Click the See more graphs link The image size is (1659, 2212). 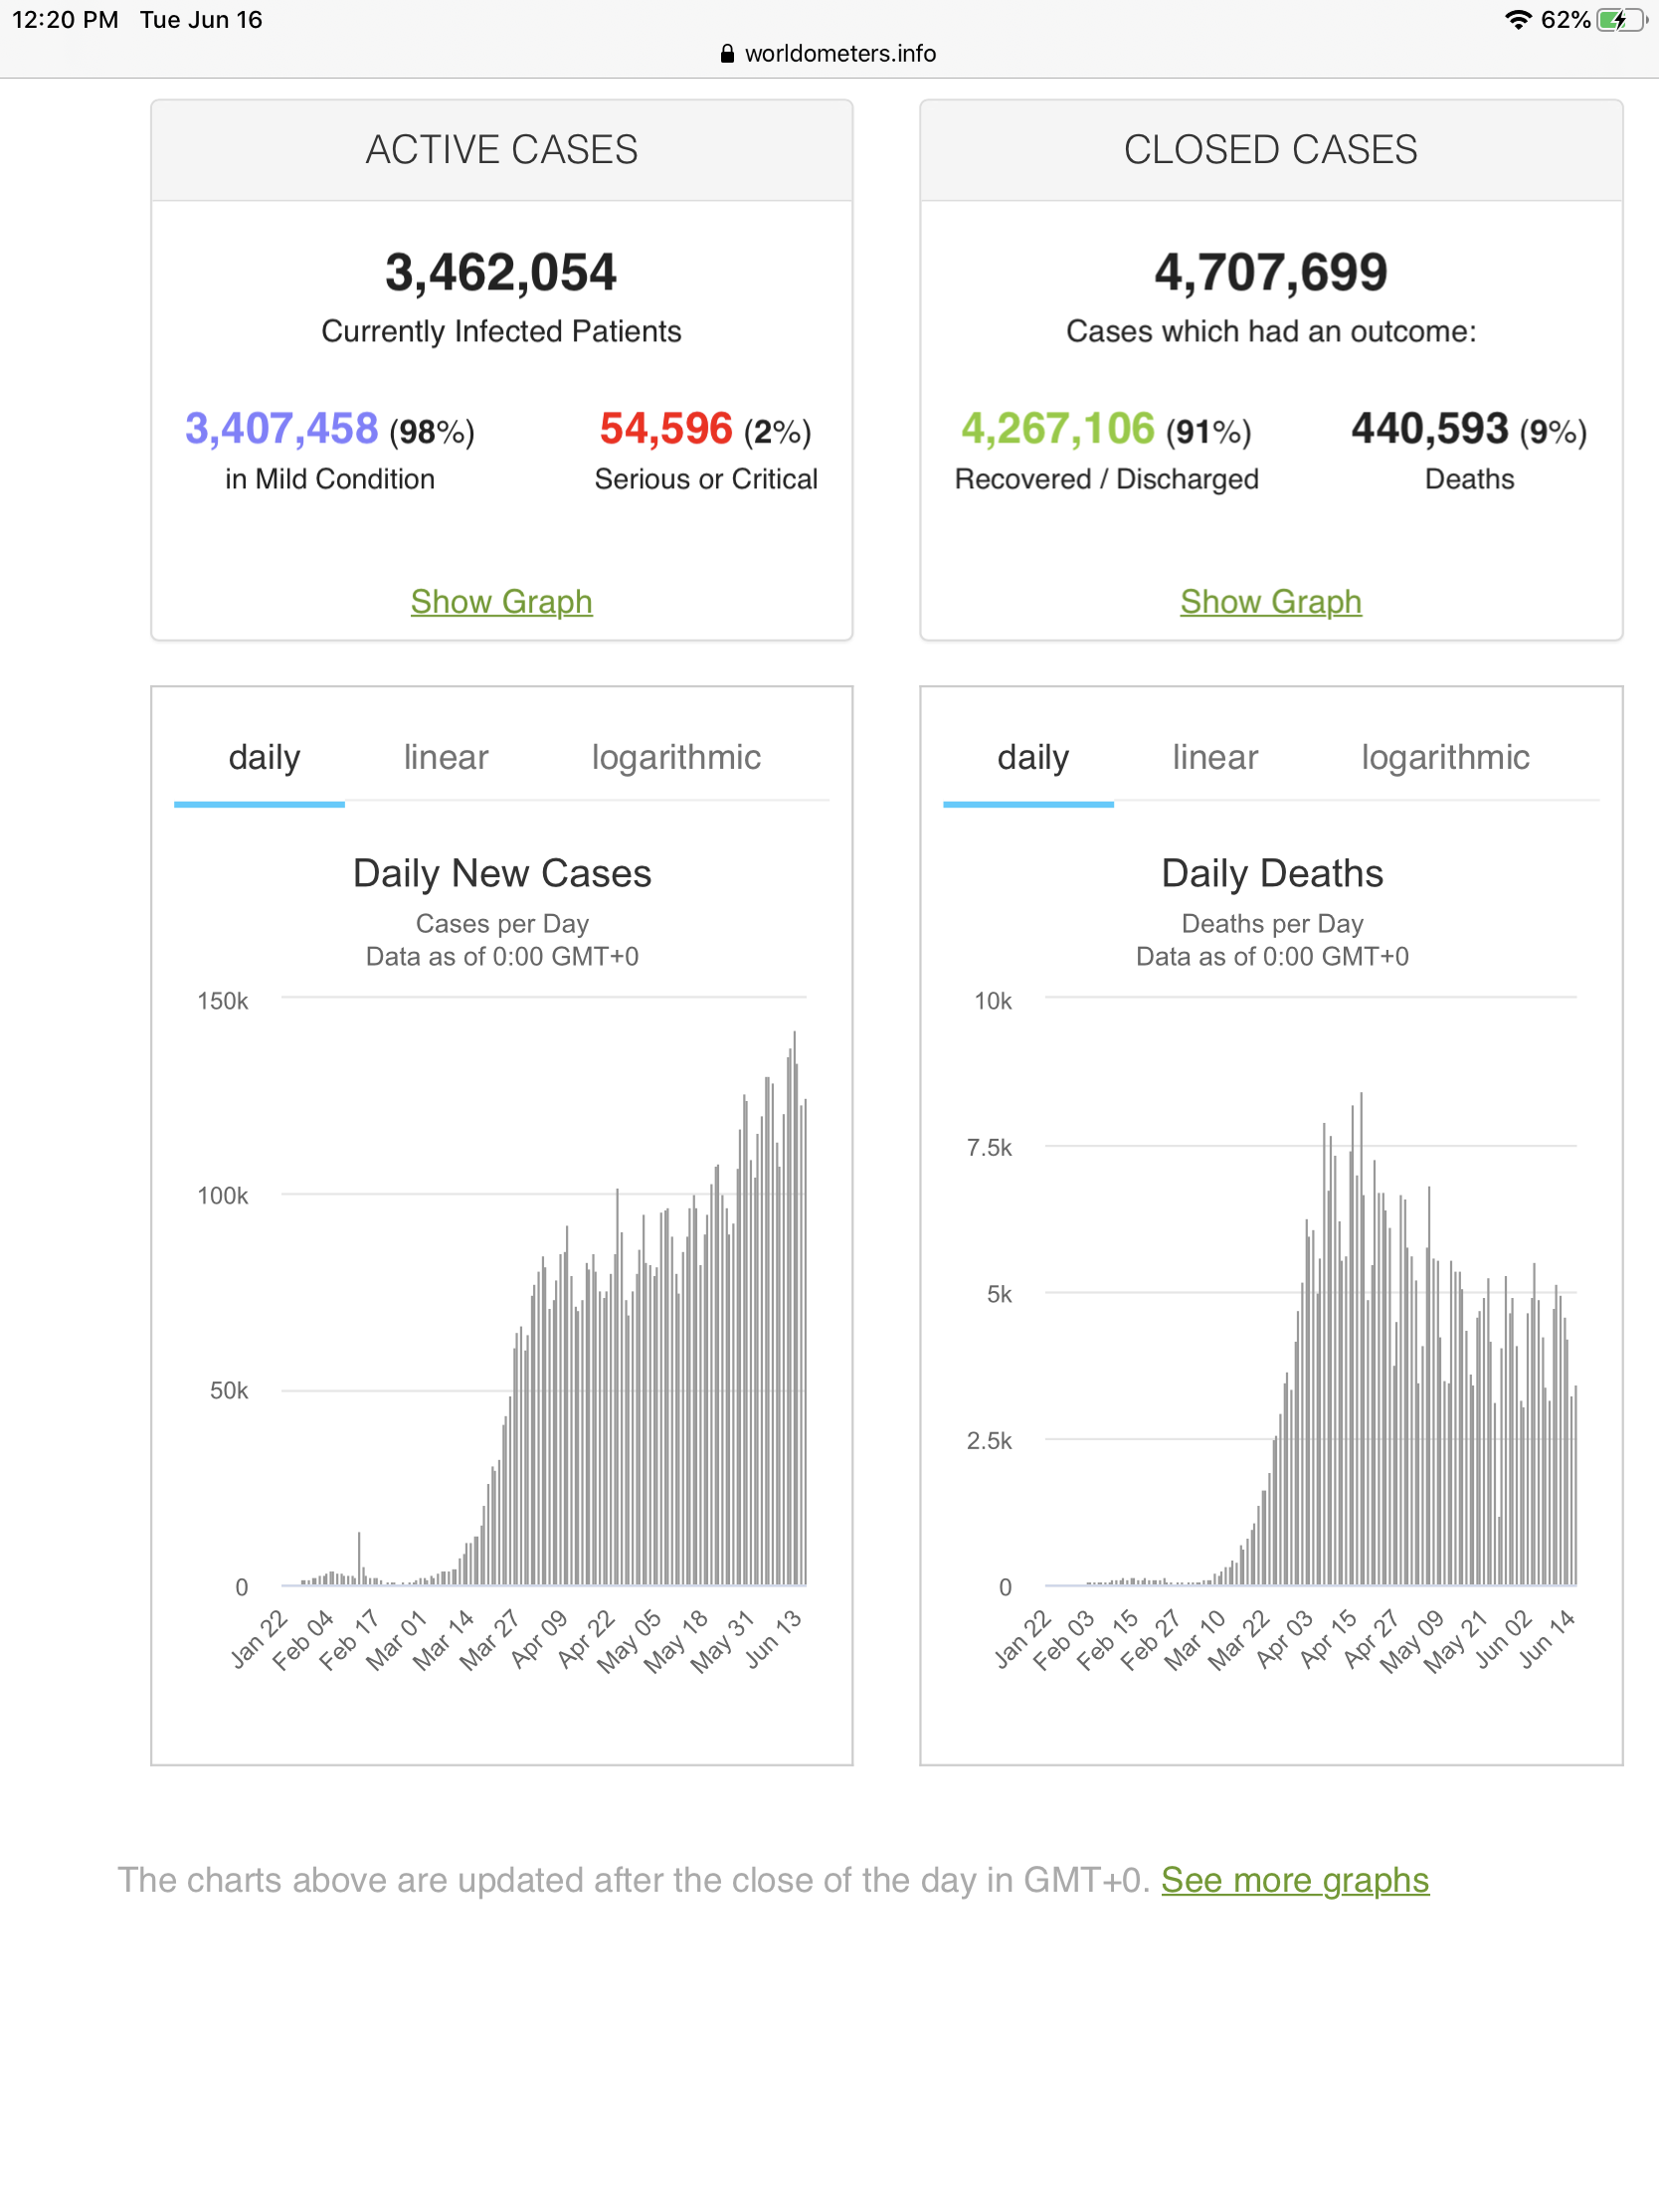pyautogui.click(x=1294, y=1880)
